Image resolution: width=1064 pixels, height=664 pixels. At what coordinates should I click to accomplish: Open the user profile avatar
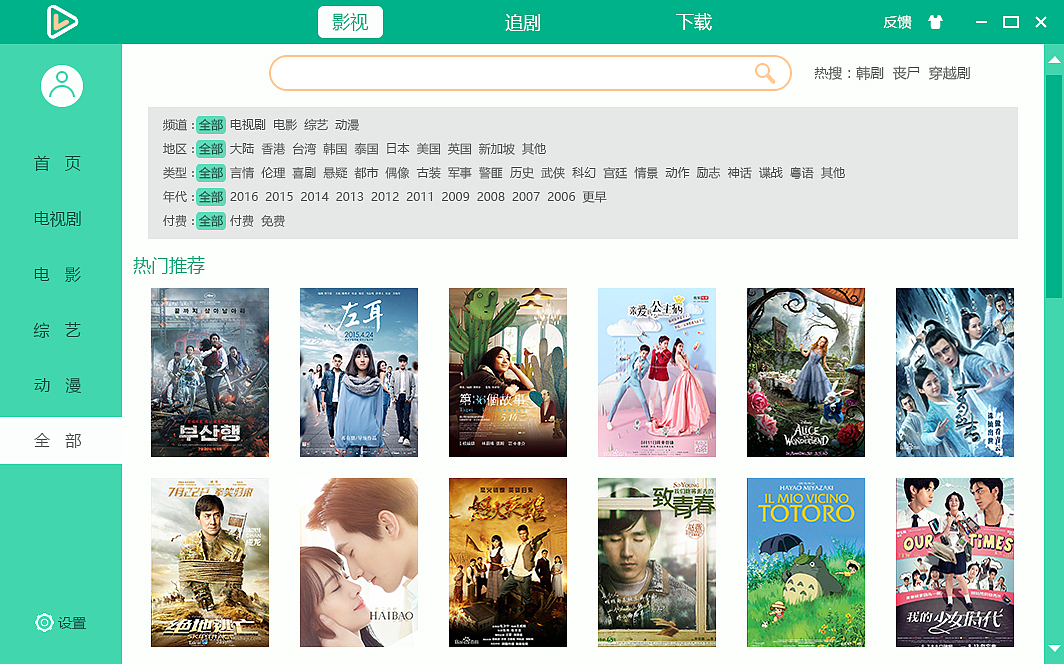(62, 86)
